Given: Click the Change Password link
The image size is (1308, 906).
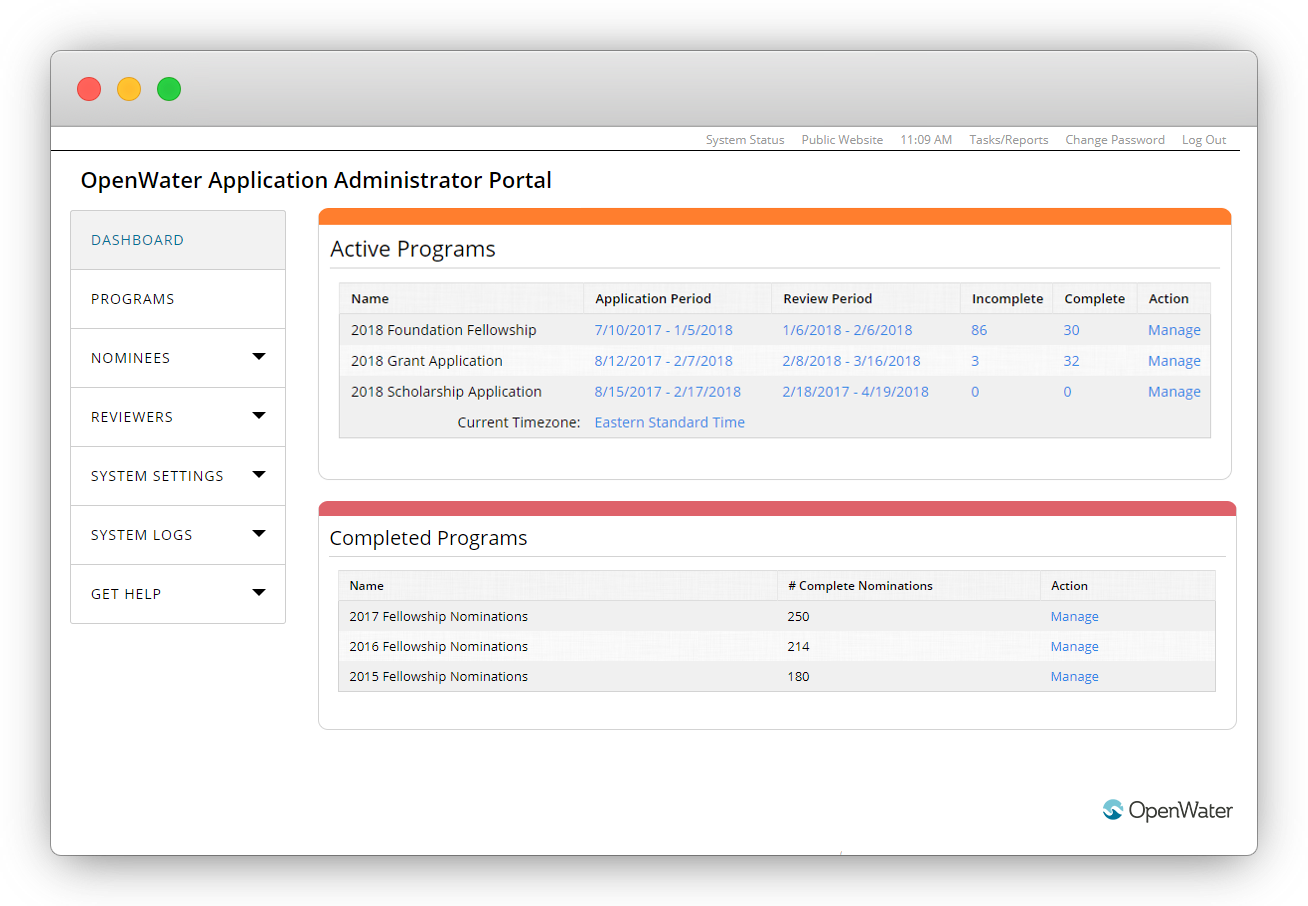Looking at the screenshot, I should tap(1115, 140).
